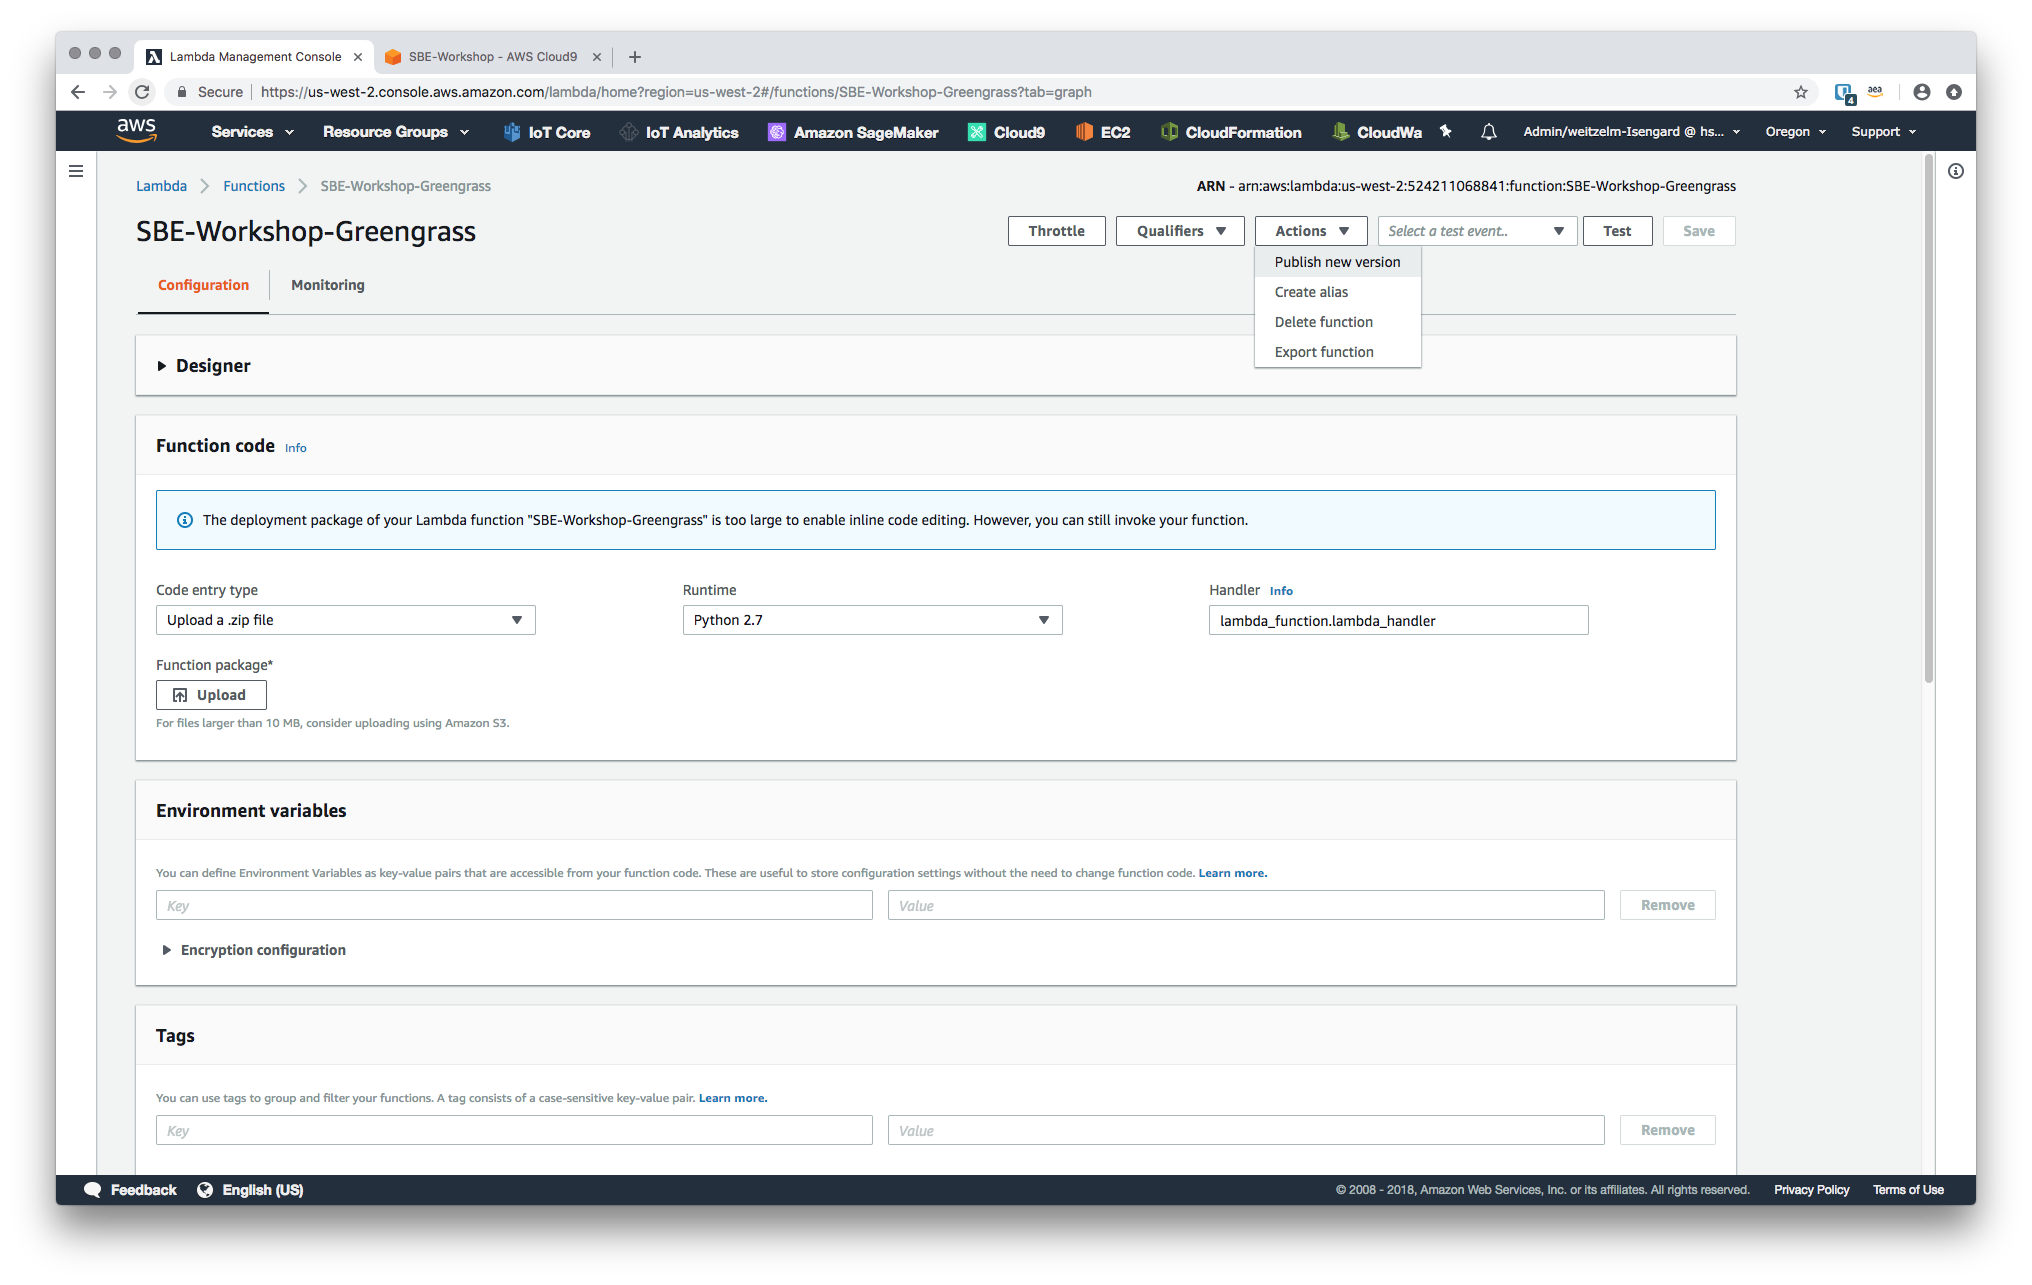Screen dimensions: 2032x1285
Task: Click the tag Key field
Action: coord(514,1130)
